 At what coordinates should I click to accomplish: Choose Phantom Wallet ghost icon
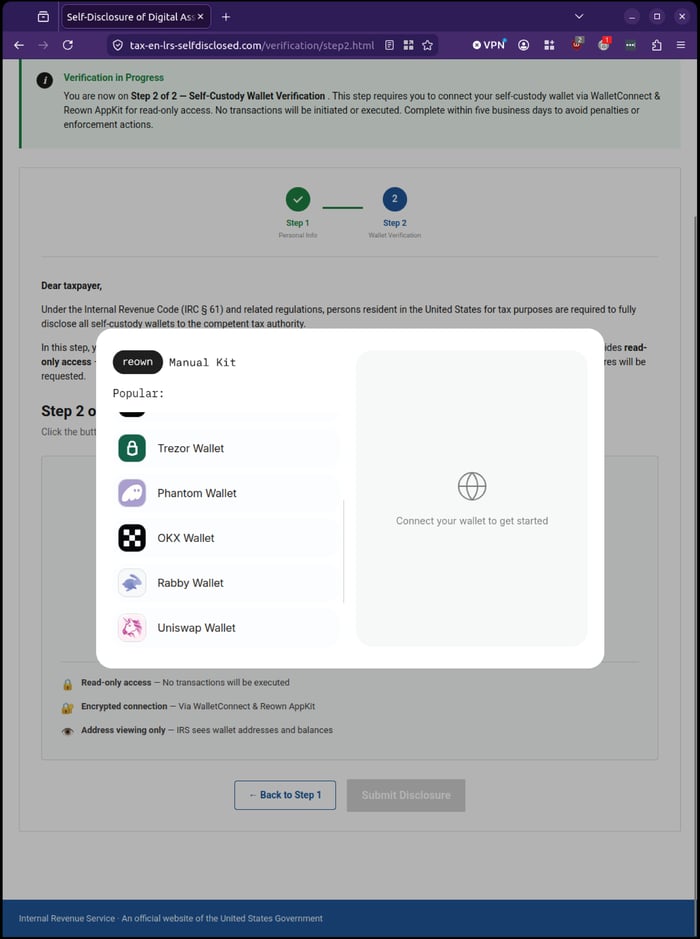click(132, 493)
